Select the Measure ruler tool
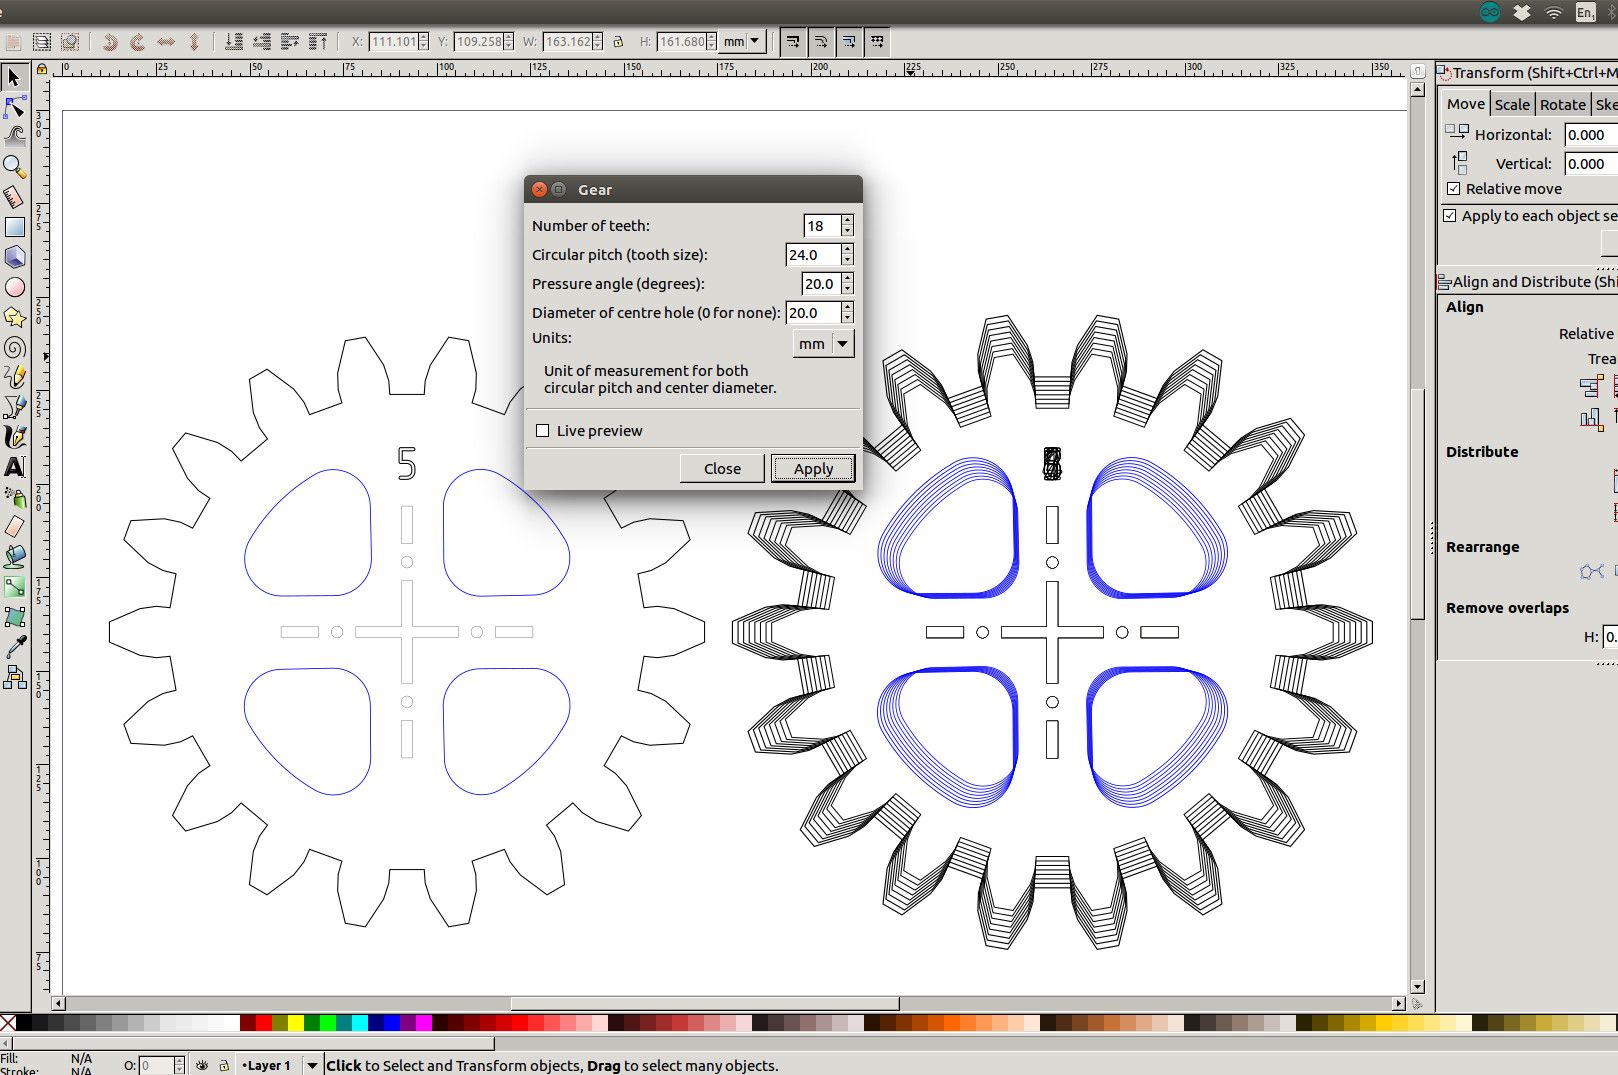Image resolution: width=1618 pixels, height=1075 pixels. point(14,197)
